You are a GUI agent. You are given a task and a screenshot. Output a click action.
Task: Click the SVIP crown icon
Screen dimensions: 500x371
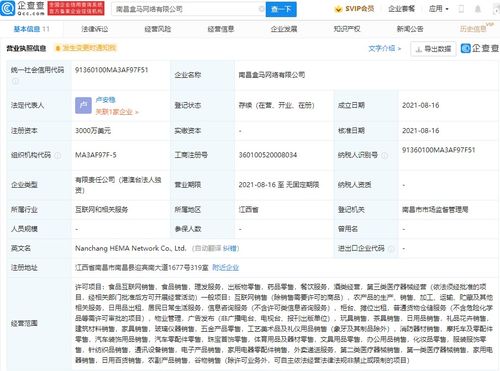338,9
